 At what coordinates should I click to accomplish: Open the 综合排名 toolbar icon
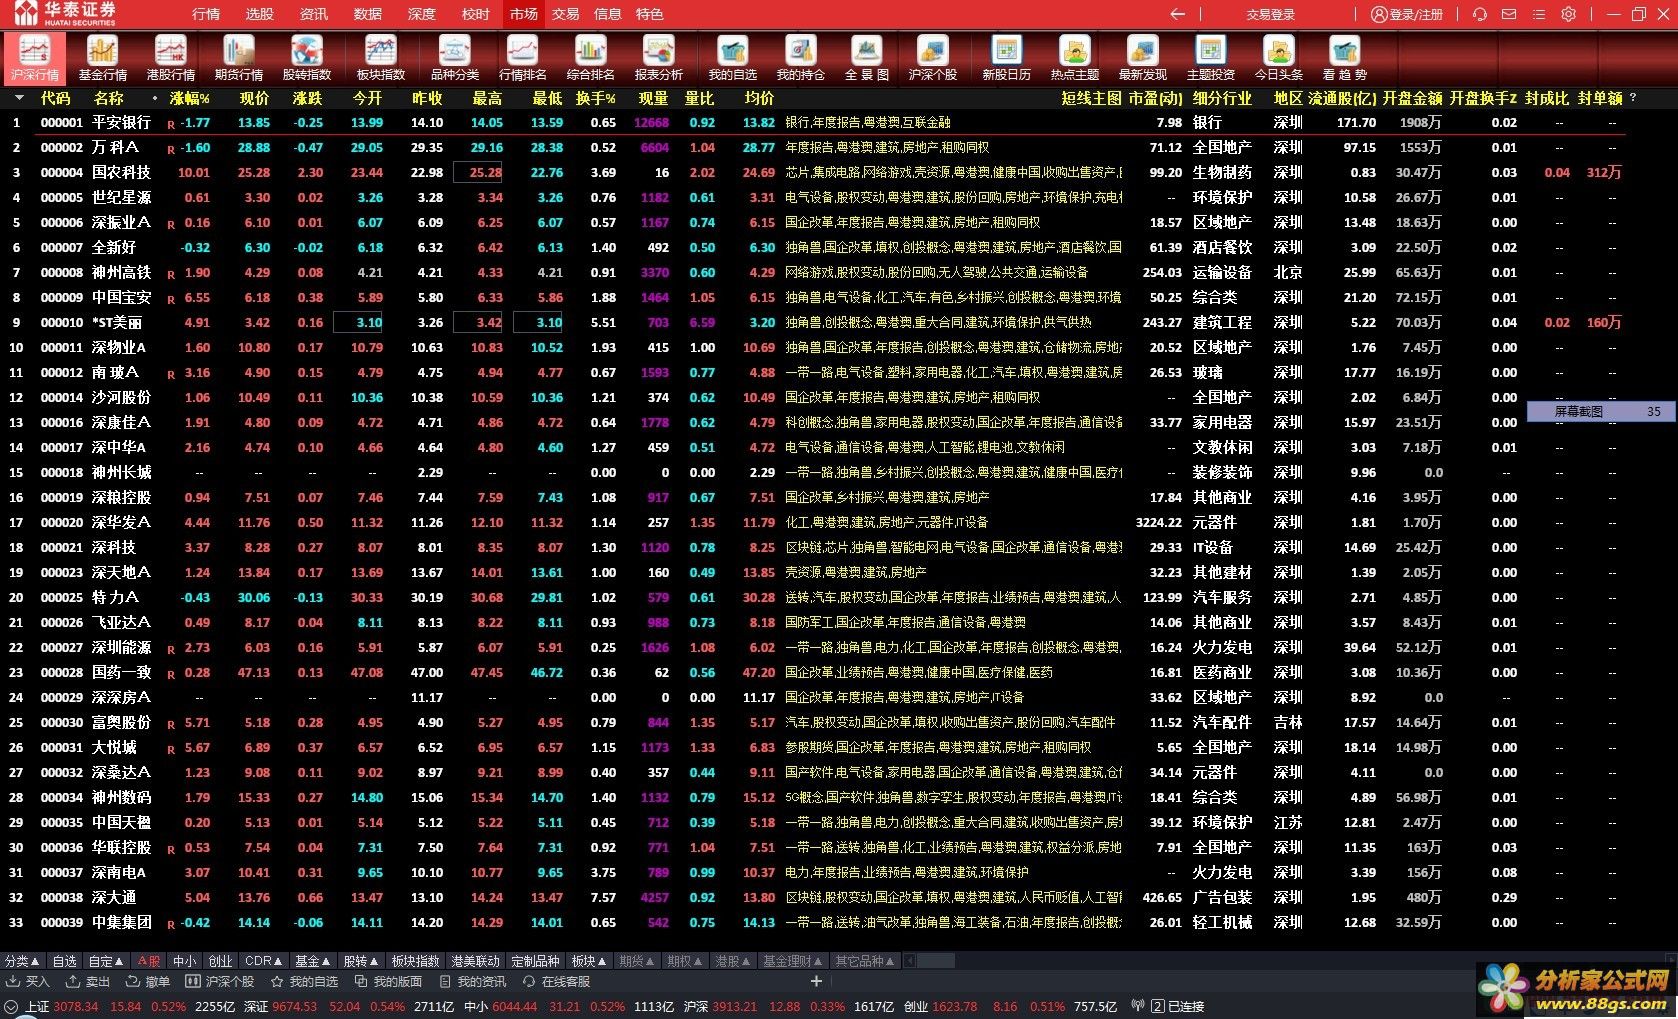click(x=591, y=58)
